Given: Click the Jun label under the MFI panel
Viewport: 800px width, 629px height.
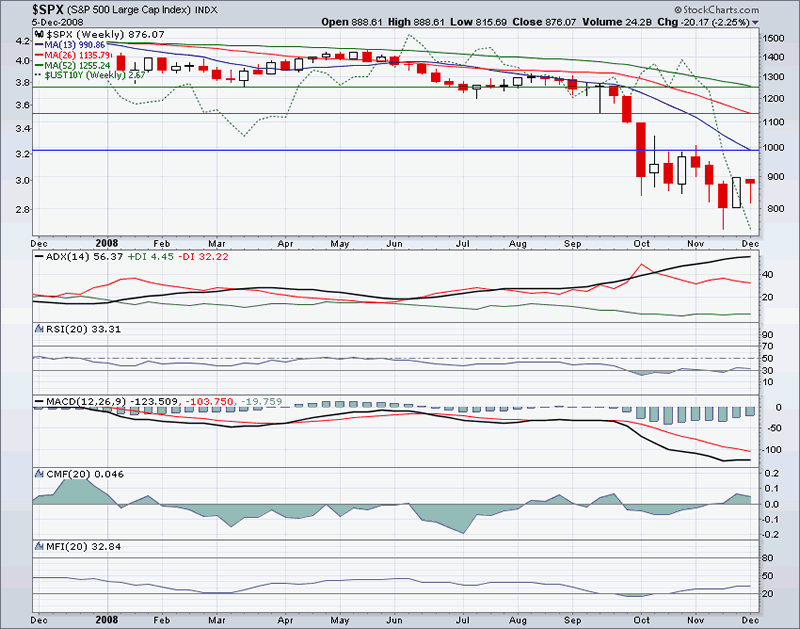Looking at the screenshot, I should [394, 620].
